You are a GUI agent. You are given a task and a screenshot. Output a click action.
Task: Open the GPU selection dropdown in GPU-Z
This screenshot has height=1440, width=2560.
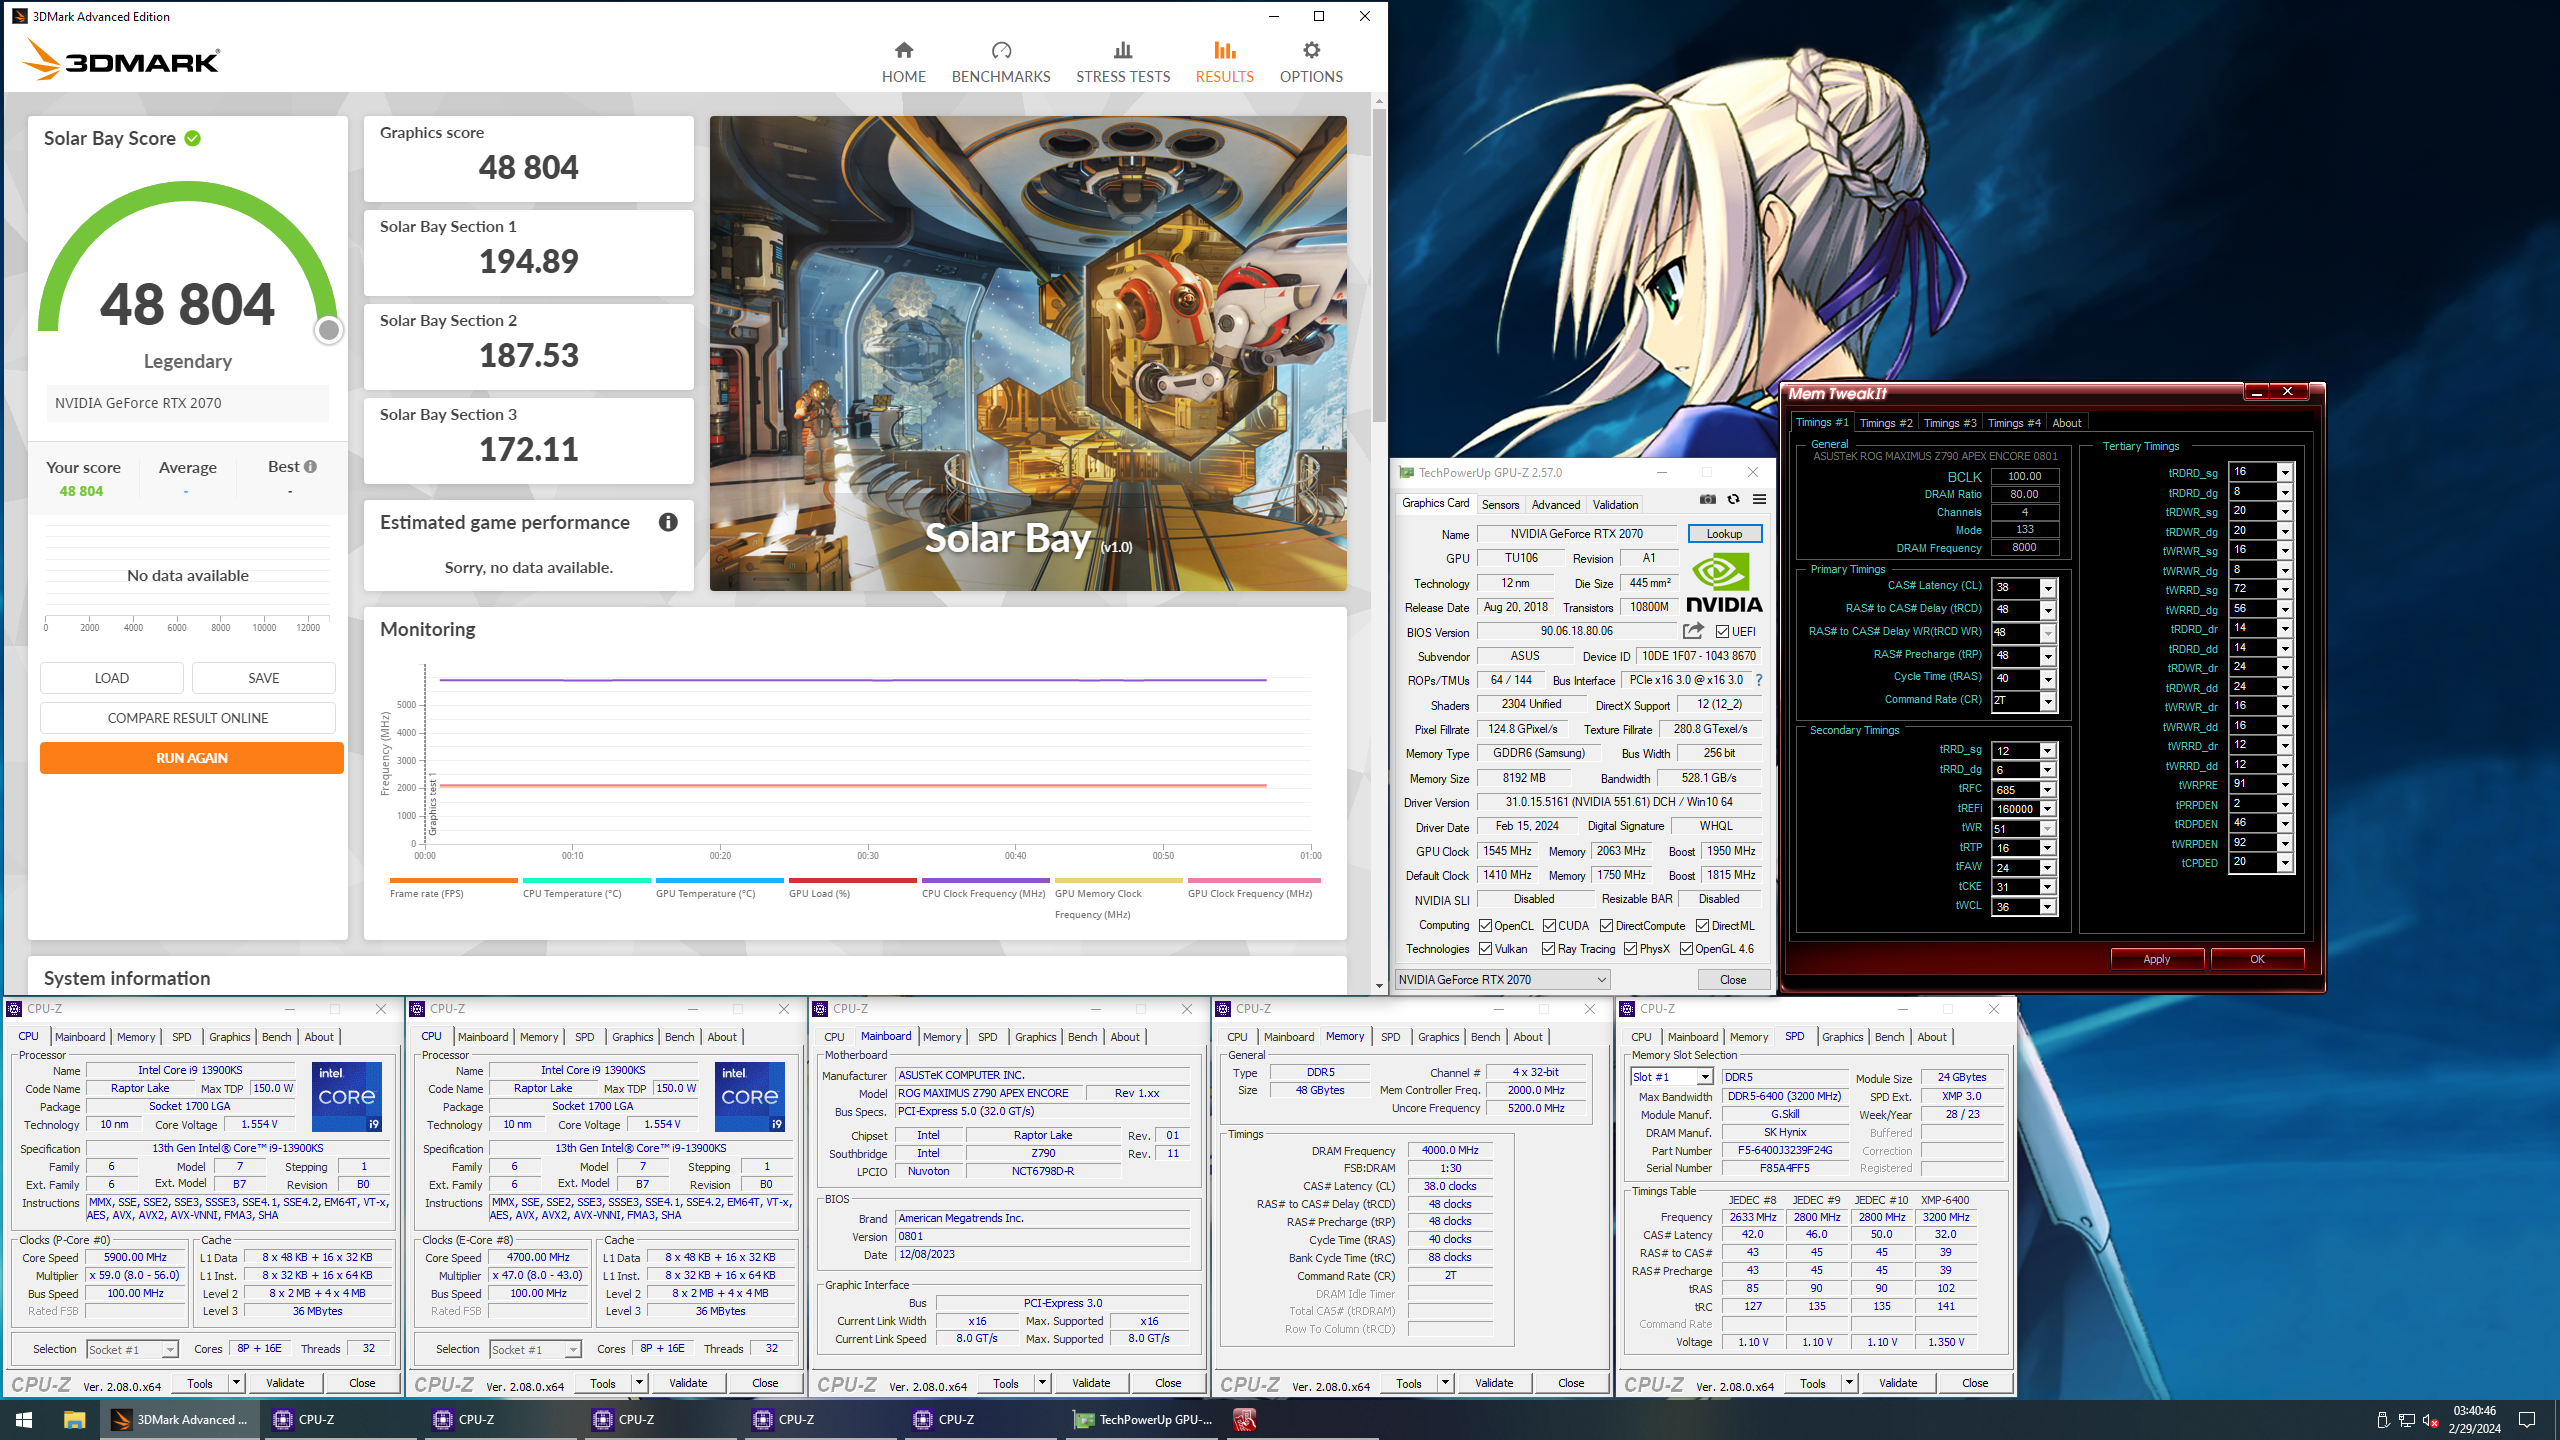click(1503, 980)
